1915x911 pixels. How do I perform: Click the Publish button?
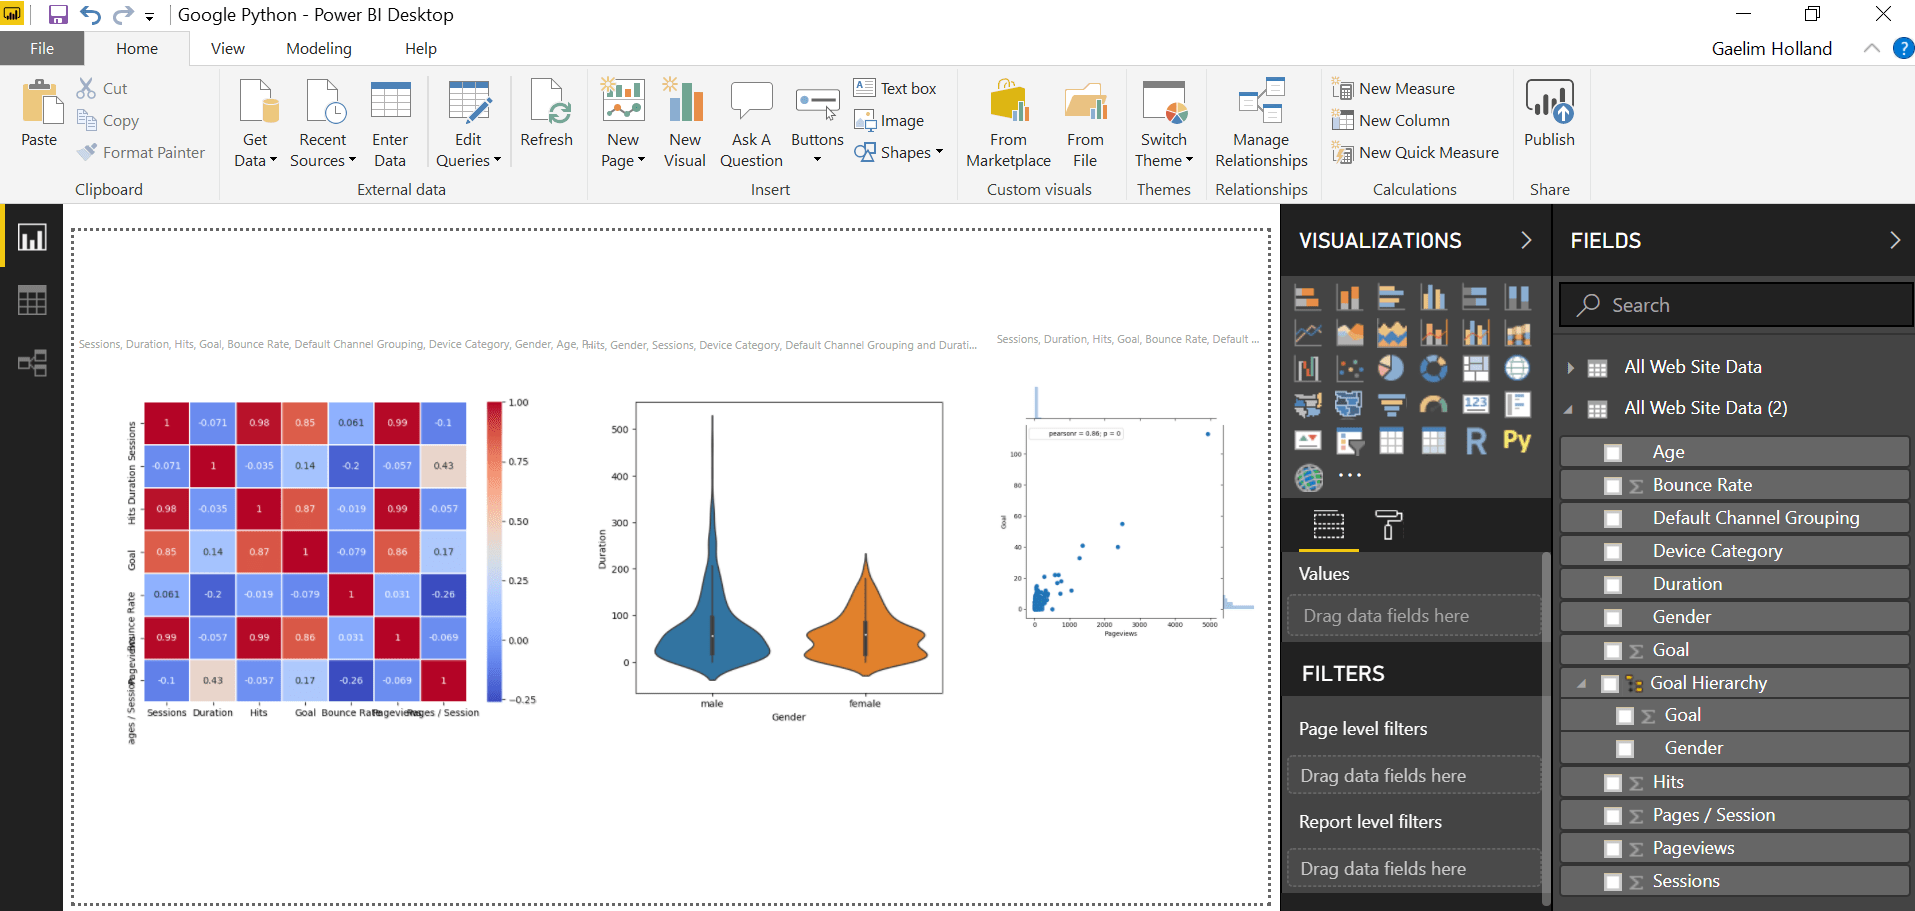pos(1549,110)
